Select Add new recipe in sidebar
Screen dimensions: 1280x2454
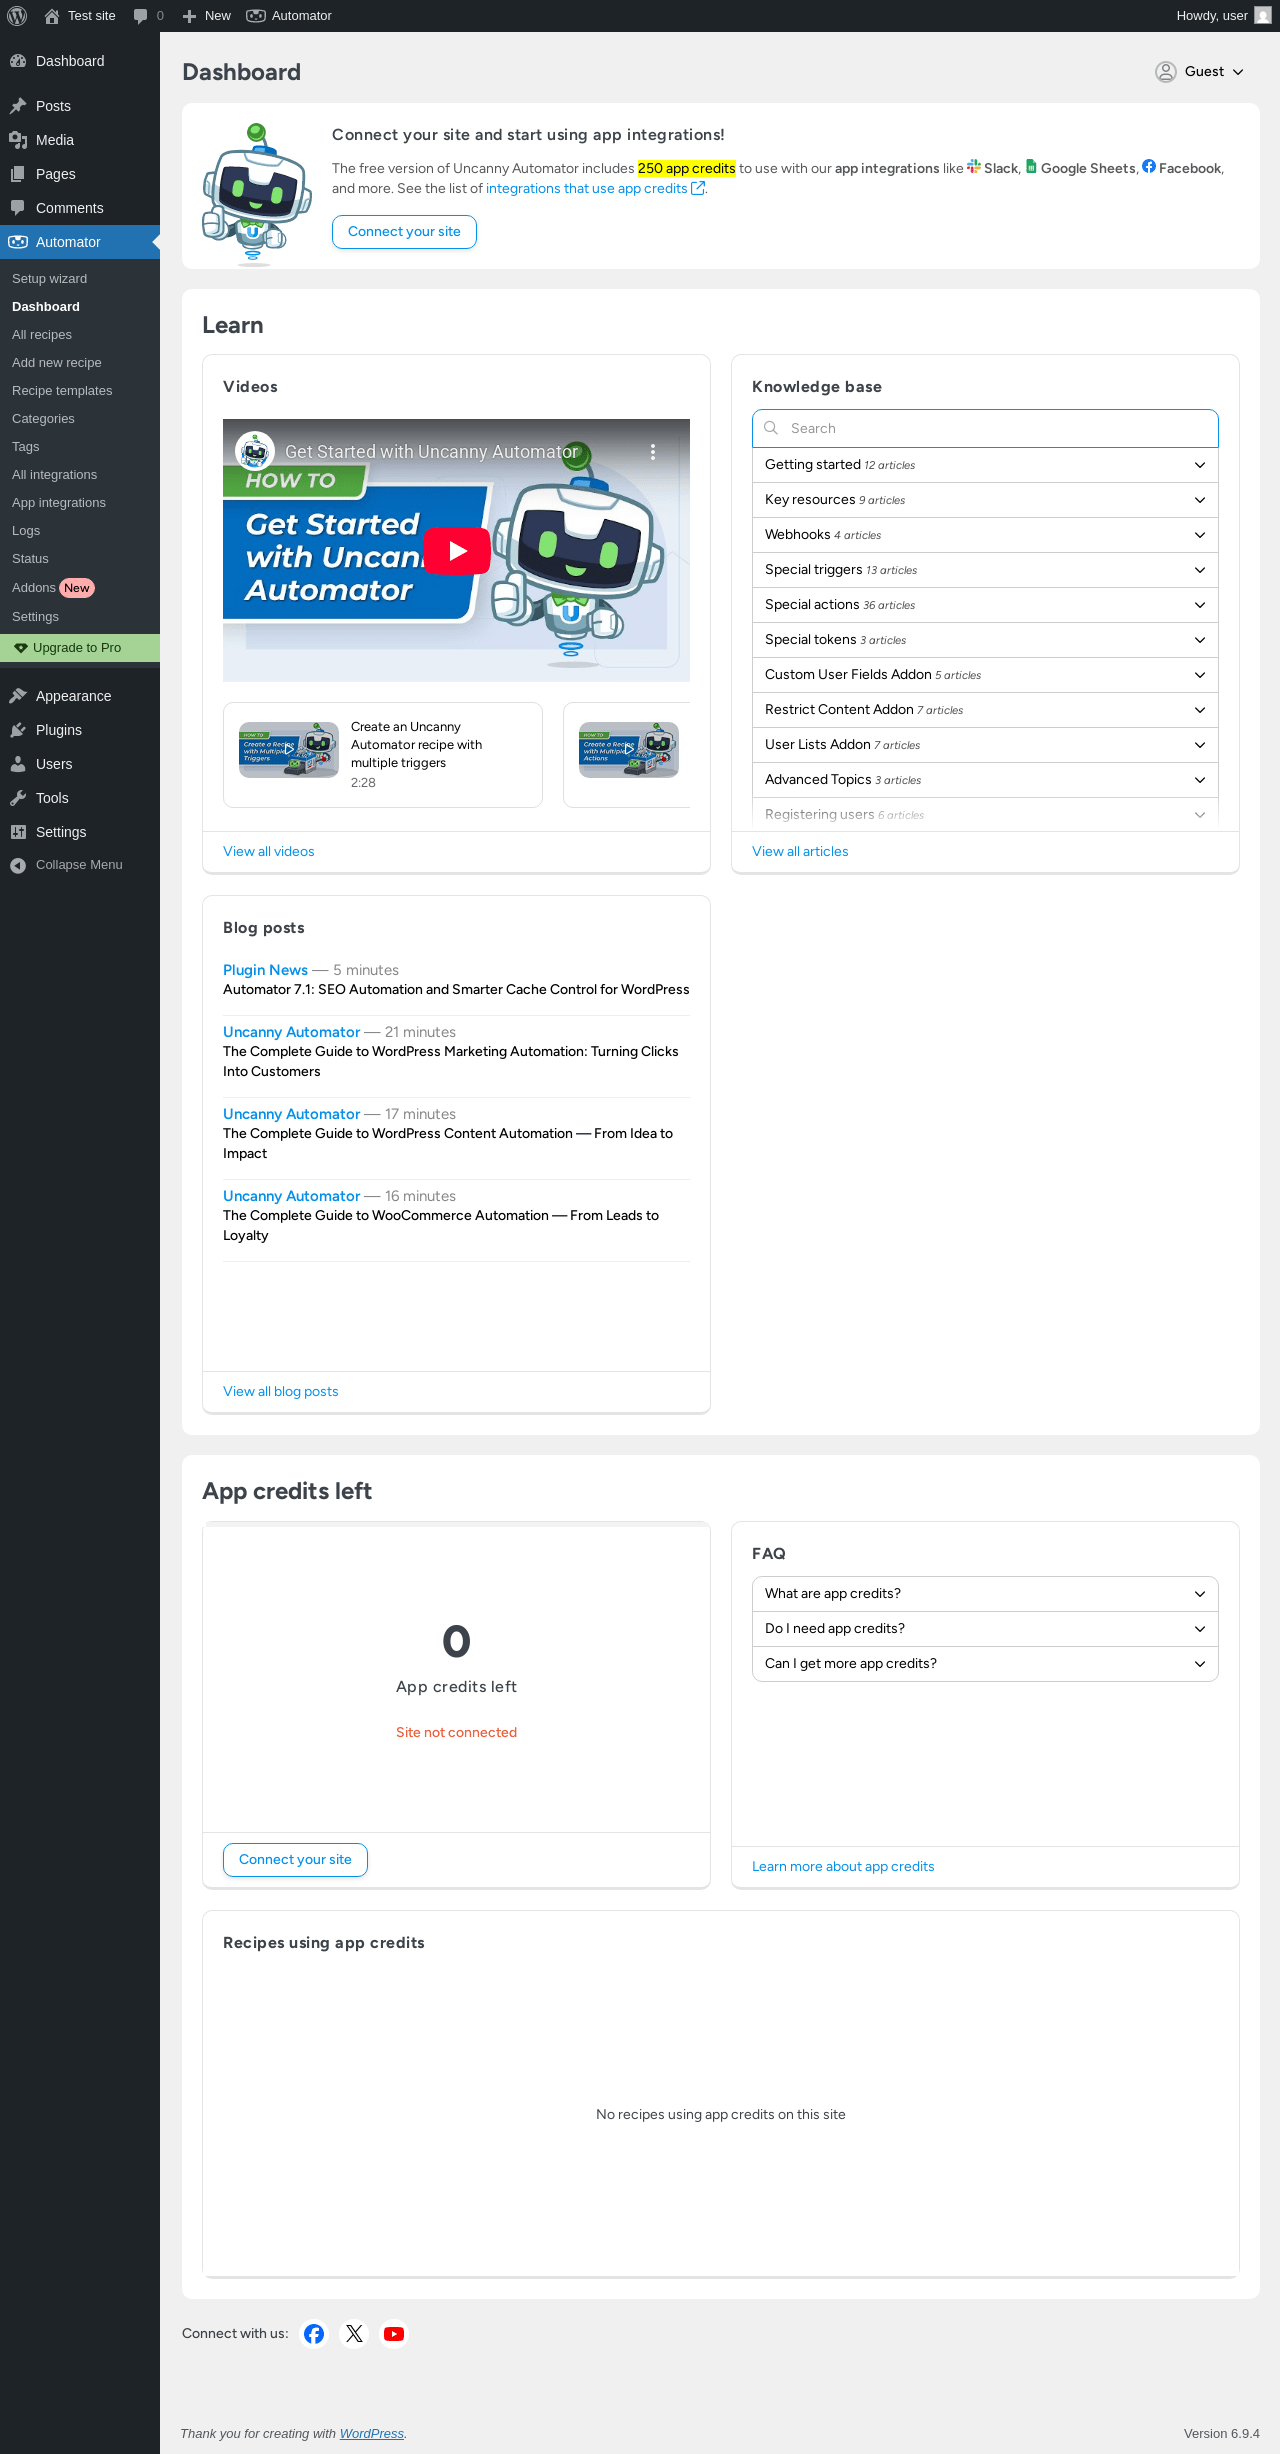click(80, 363)
